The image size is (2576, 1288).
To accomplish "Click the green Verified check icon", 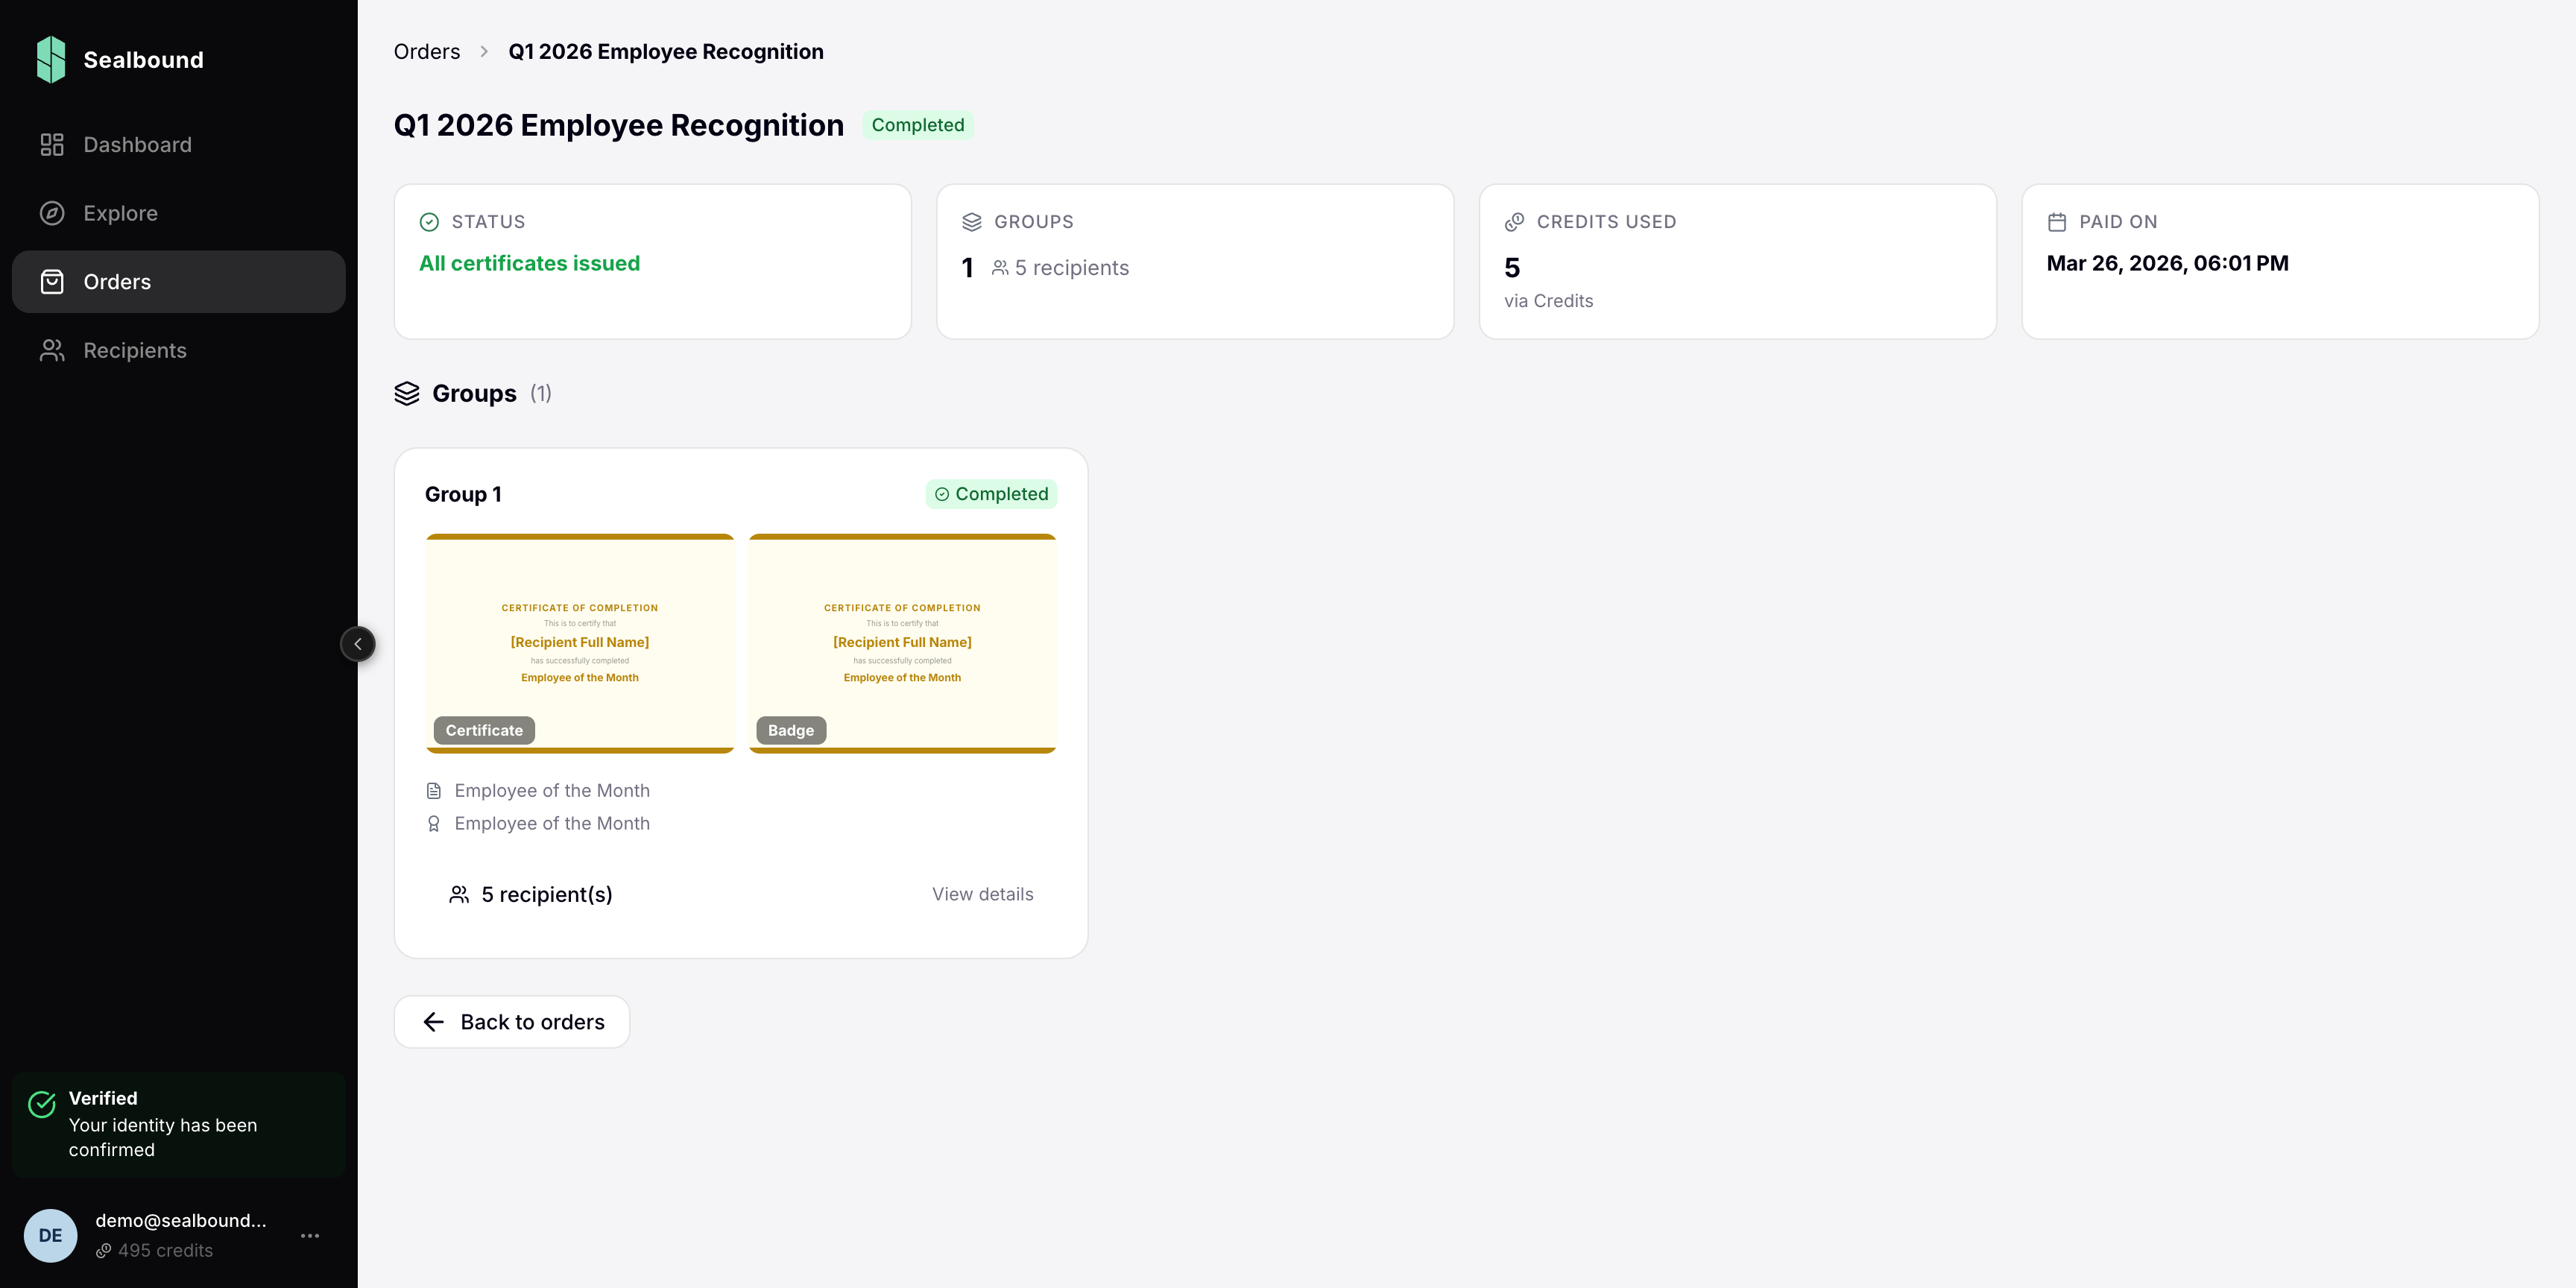I will tap(42, 1104).
